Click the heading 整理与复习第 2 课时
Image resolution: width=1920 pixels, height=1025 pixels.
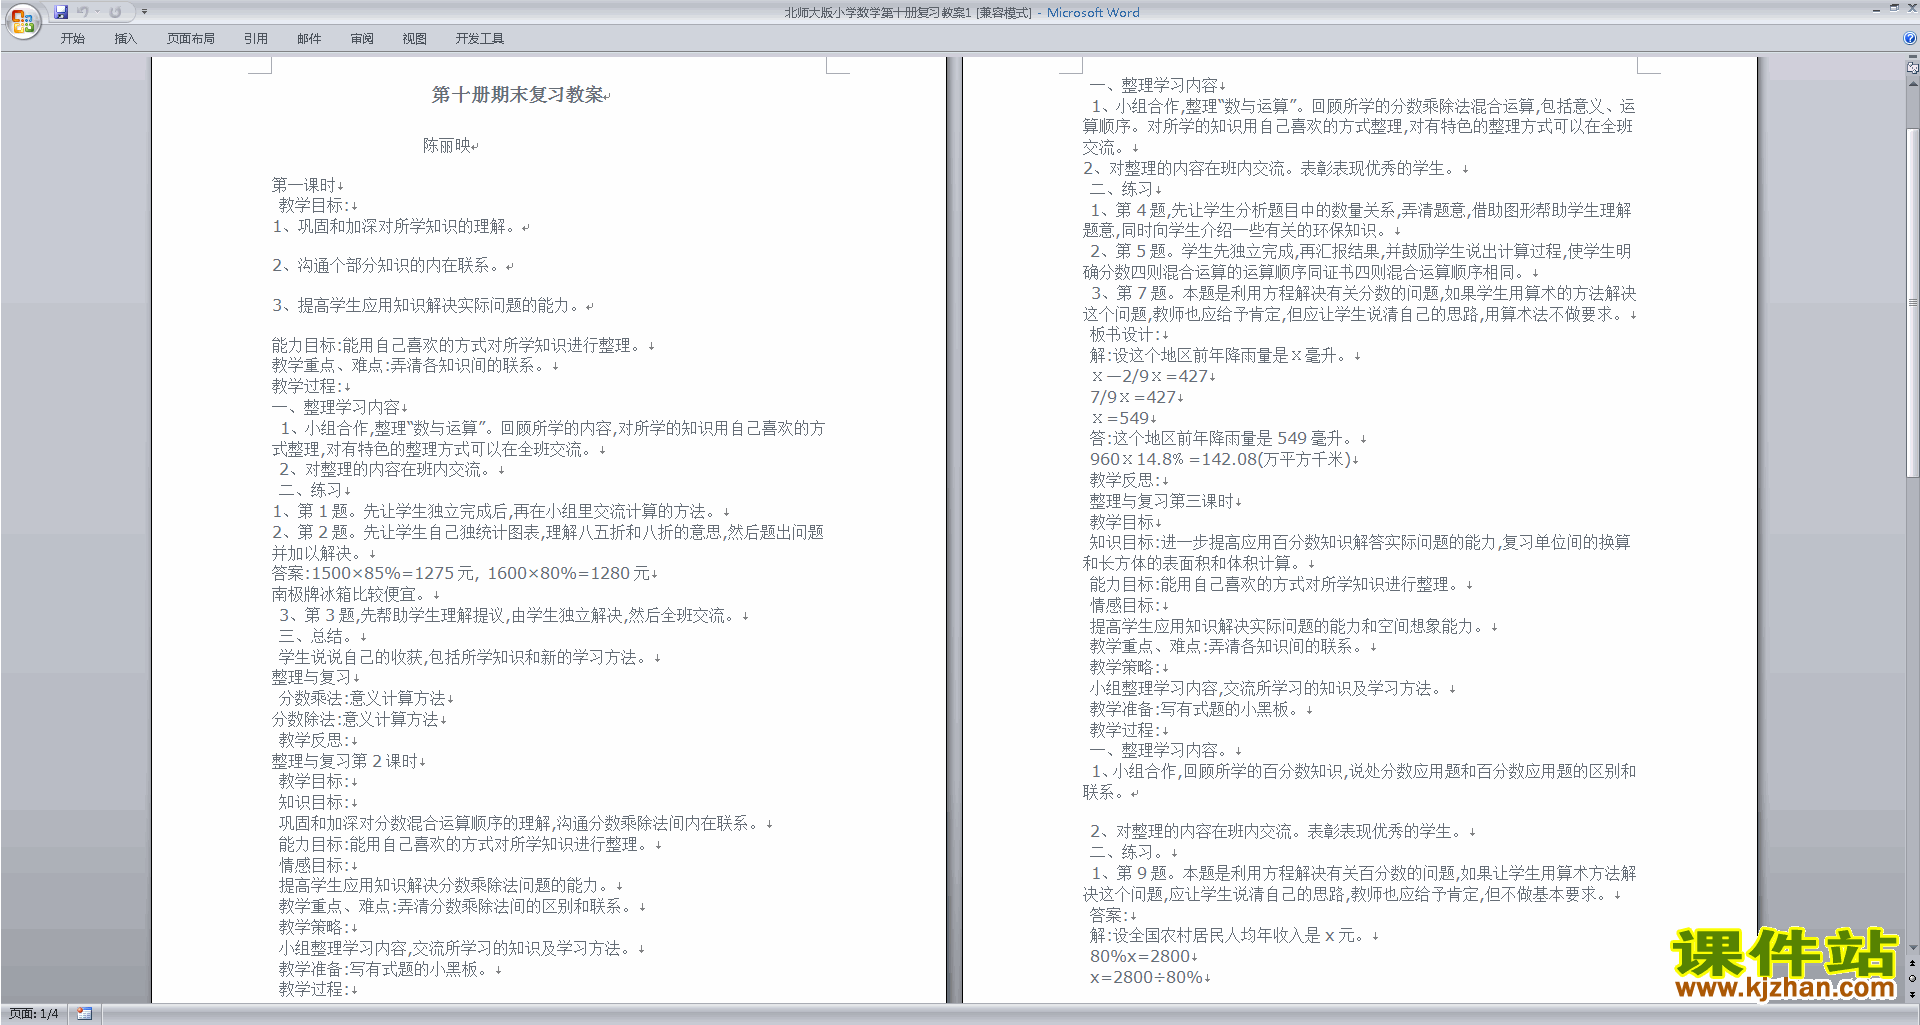pyautogui.click(x=344, y=761)
